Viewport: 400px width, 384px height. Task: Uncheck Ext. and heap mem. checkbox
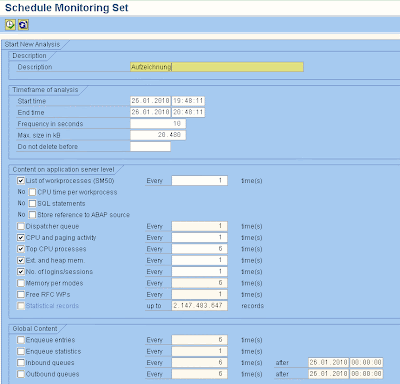[21, 260]
